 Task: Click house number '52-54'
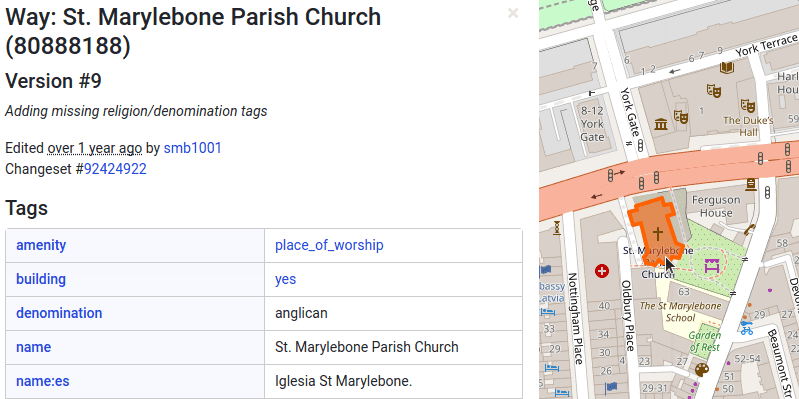[747, 359]
